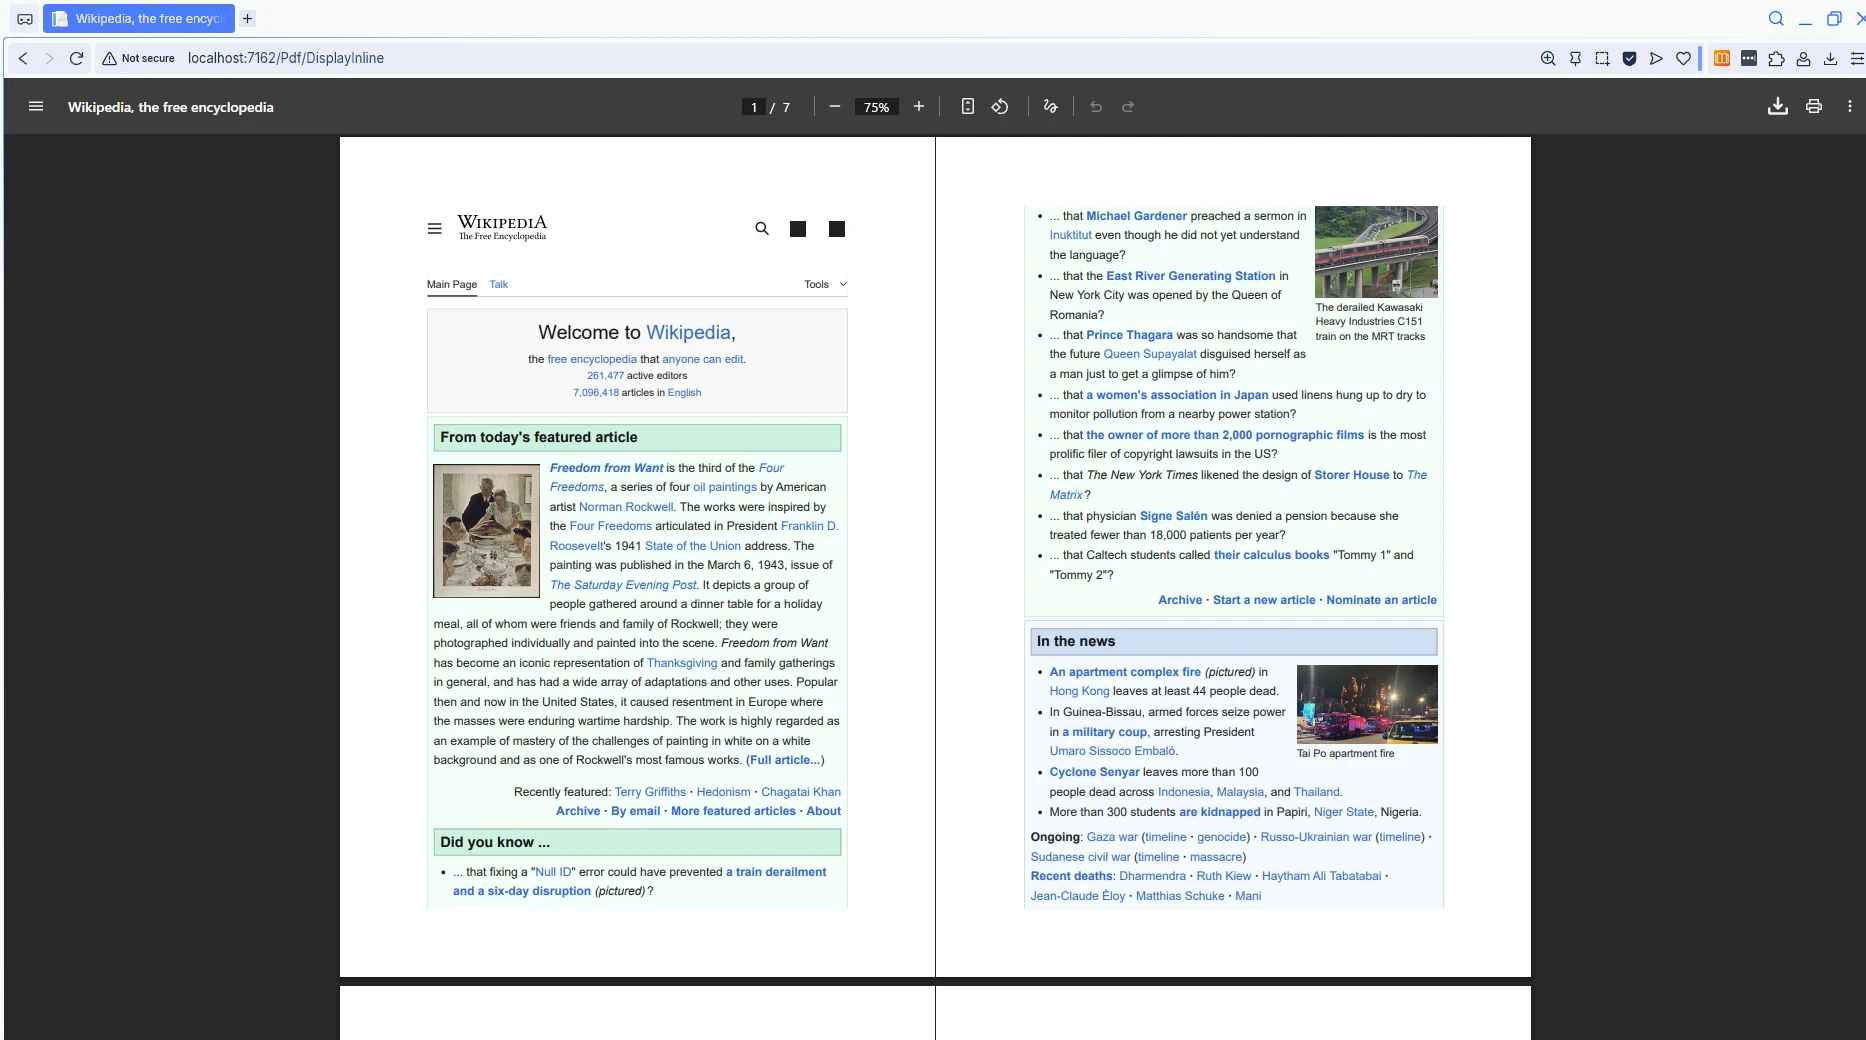Click the zoom out minus button
Screen dimensions: 1866x1040
[835, 107]
